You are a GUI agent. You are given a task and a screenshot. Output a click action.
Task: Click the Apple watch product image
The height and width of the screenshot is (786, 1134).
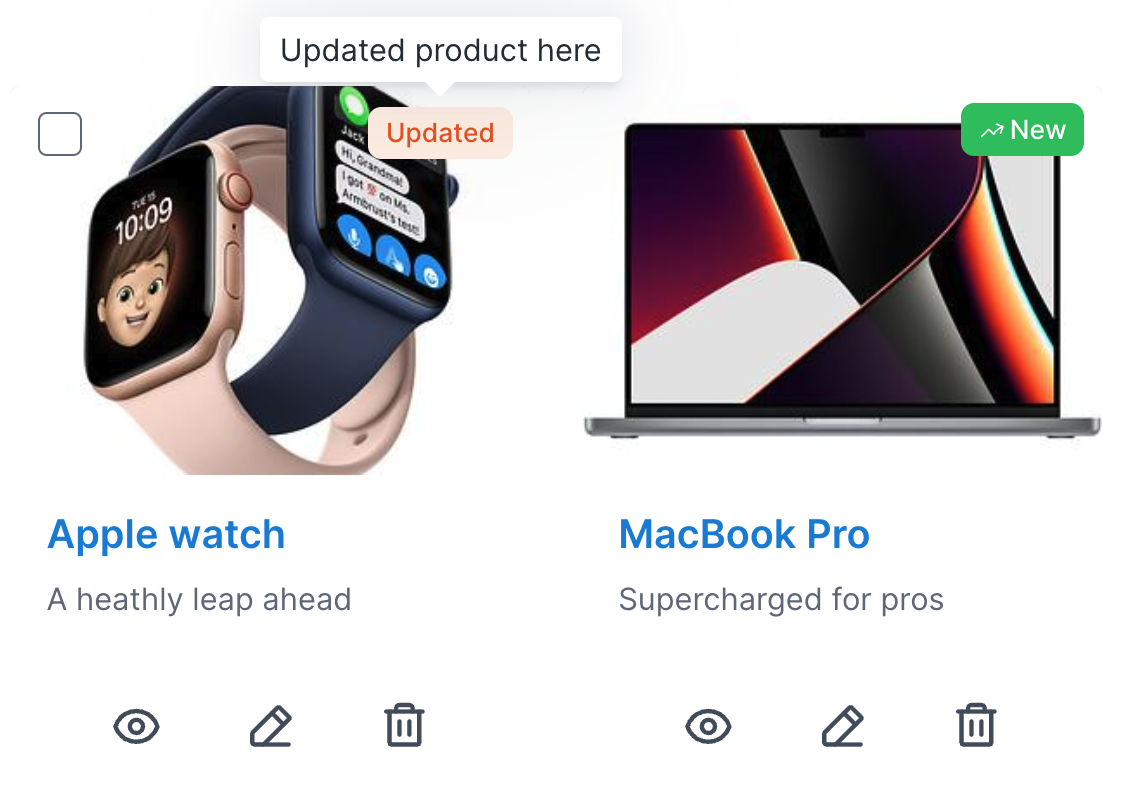point(271,281)
